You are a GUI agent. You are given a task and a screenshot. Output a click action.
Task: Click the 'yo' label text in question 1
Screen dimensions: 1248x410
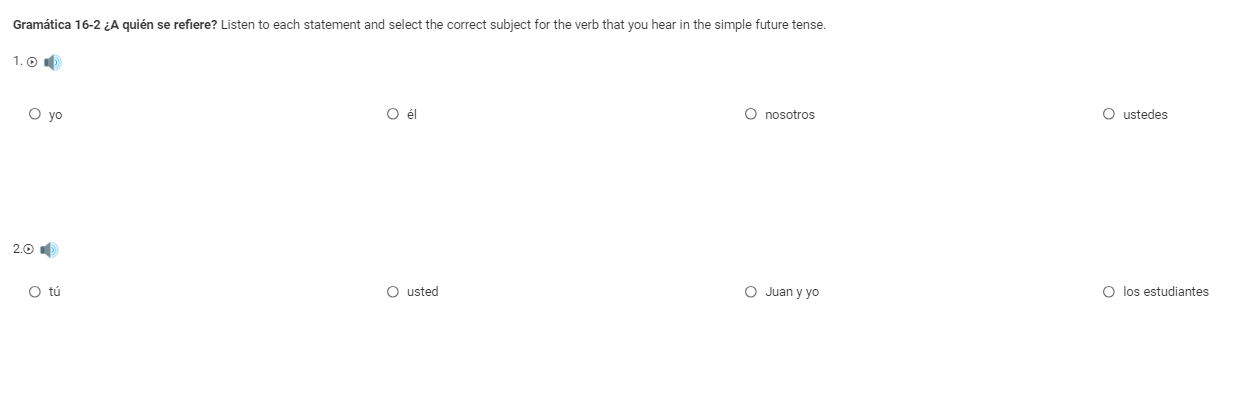[x=56, y=116]
